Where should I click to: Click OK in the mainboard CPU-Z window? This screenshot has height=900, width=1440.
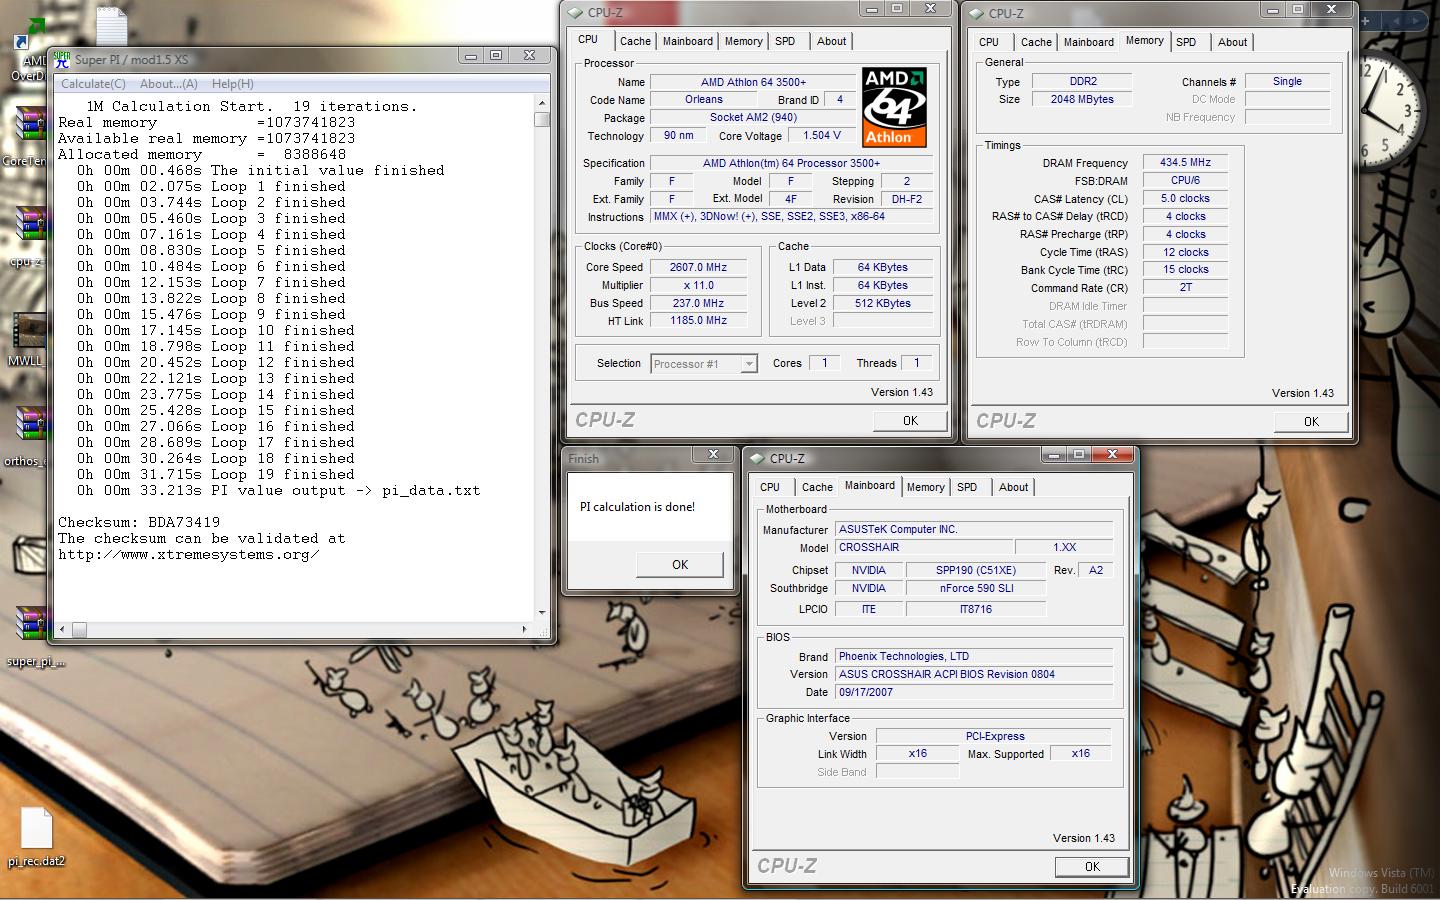(1092, 867)
